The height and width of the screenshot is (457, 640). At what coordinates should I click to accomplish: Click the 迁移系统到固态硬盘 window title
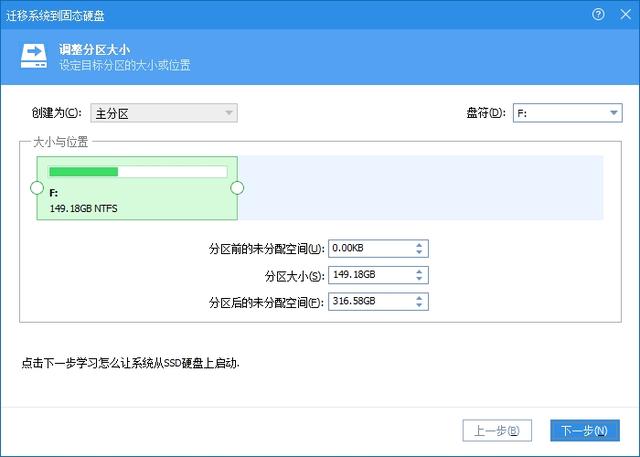[55, 16]
